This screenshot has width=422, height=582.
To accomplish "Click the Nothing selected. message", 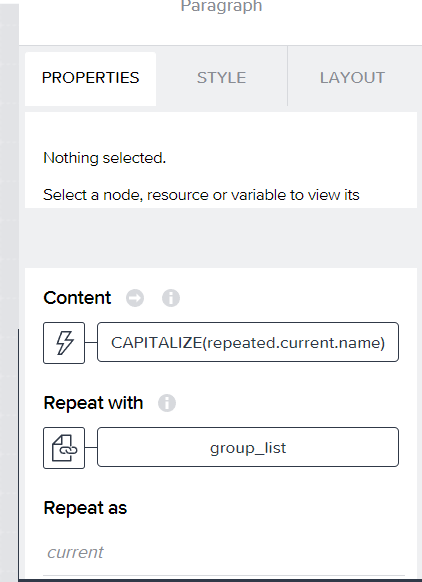I will [x=105, y=158].
